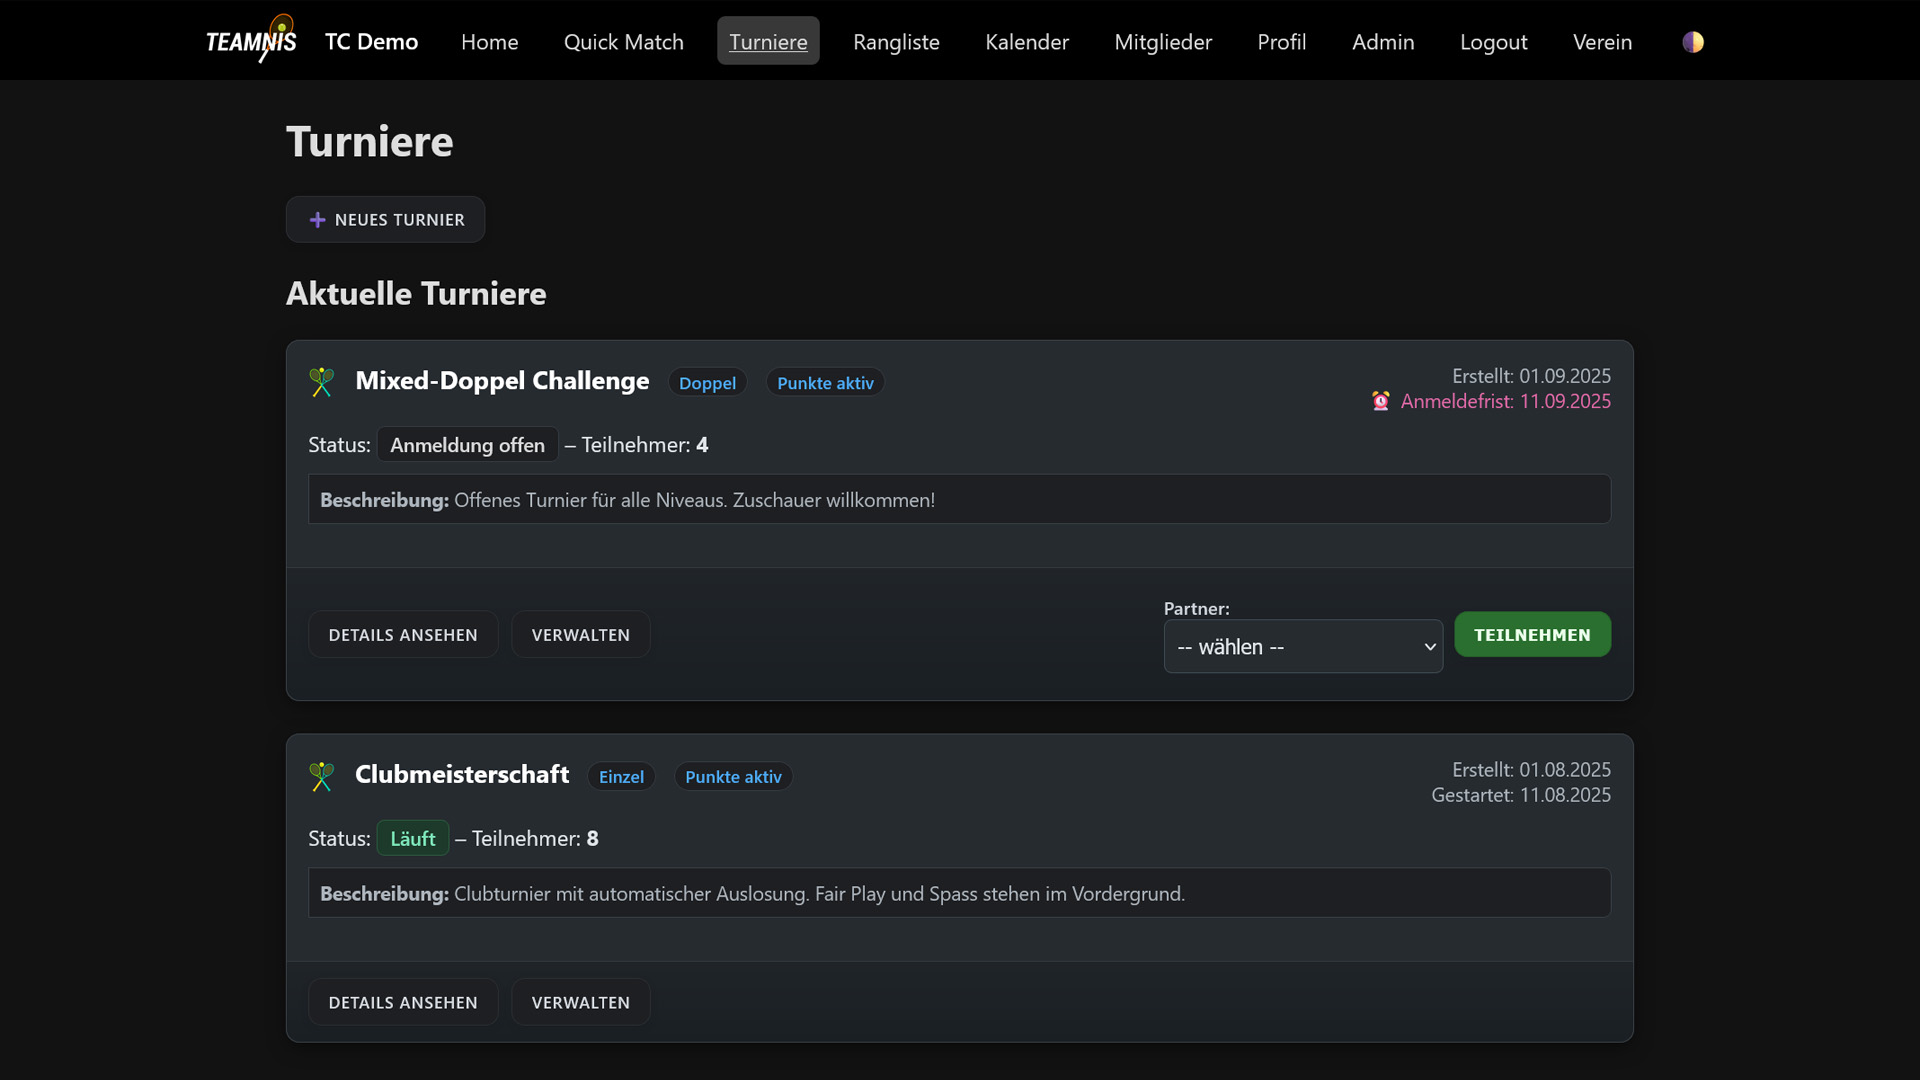Screen dimensions: 1920x1080
Task: Click Verwalten for Mixed-Doppel Challenge
Action: (x=580, y=635)
